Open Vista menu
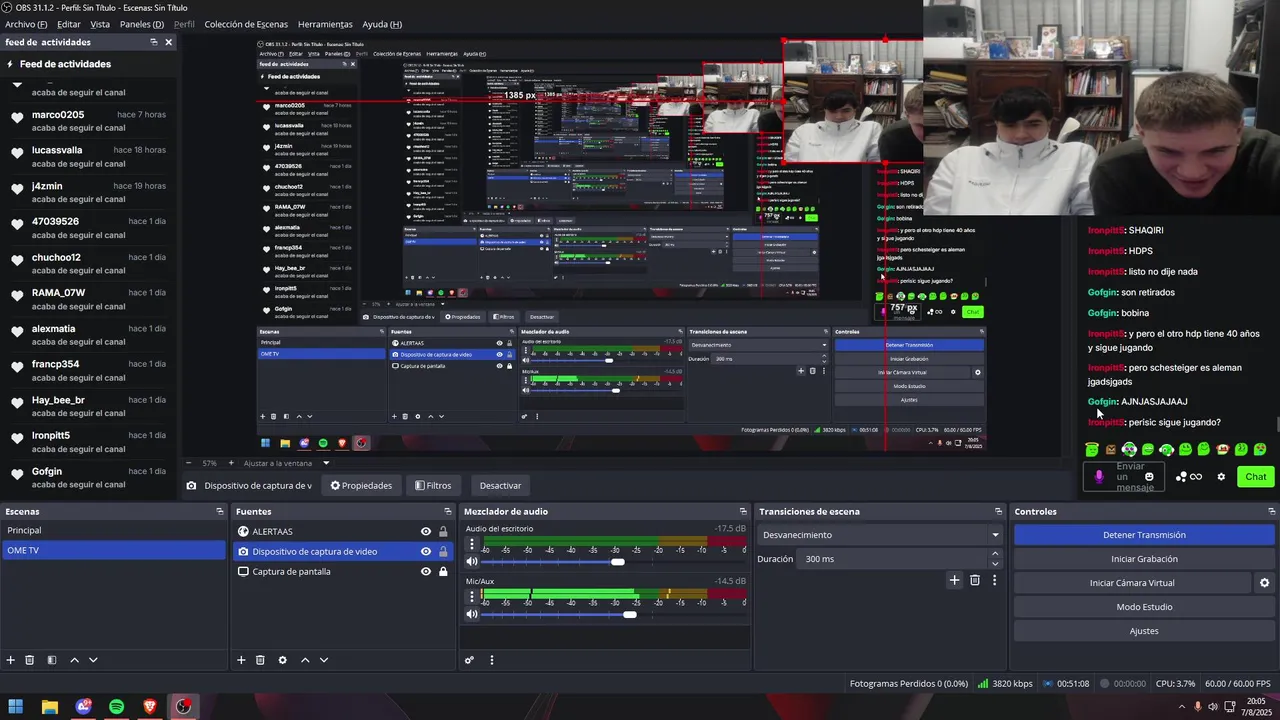Screen dimensions: 1280x720 (100, 24)
